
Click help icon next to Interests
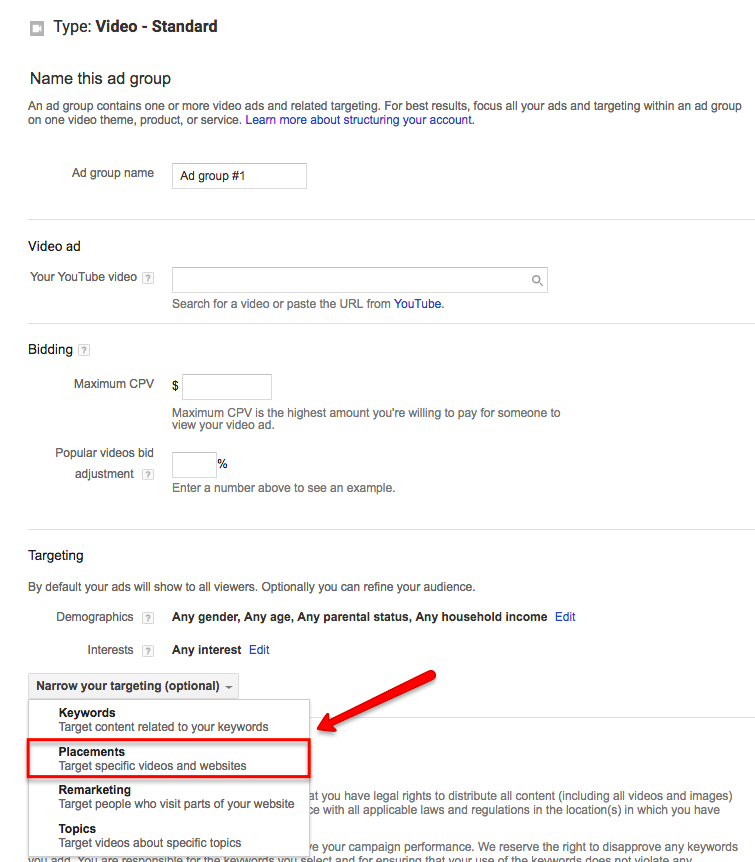tap(148, 651)
